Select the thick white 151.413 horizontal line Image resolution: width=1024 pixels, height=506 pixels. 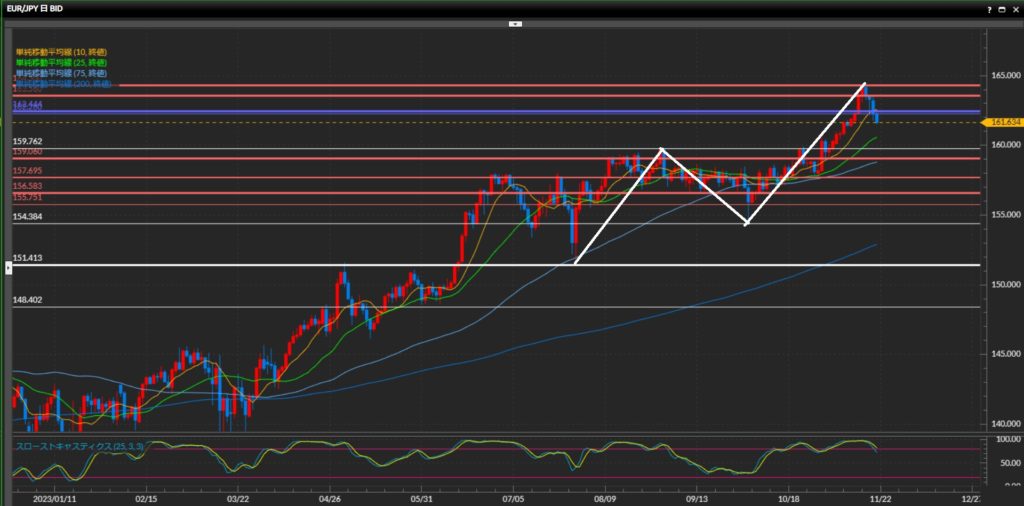tap(500, 265)
